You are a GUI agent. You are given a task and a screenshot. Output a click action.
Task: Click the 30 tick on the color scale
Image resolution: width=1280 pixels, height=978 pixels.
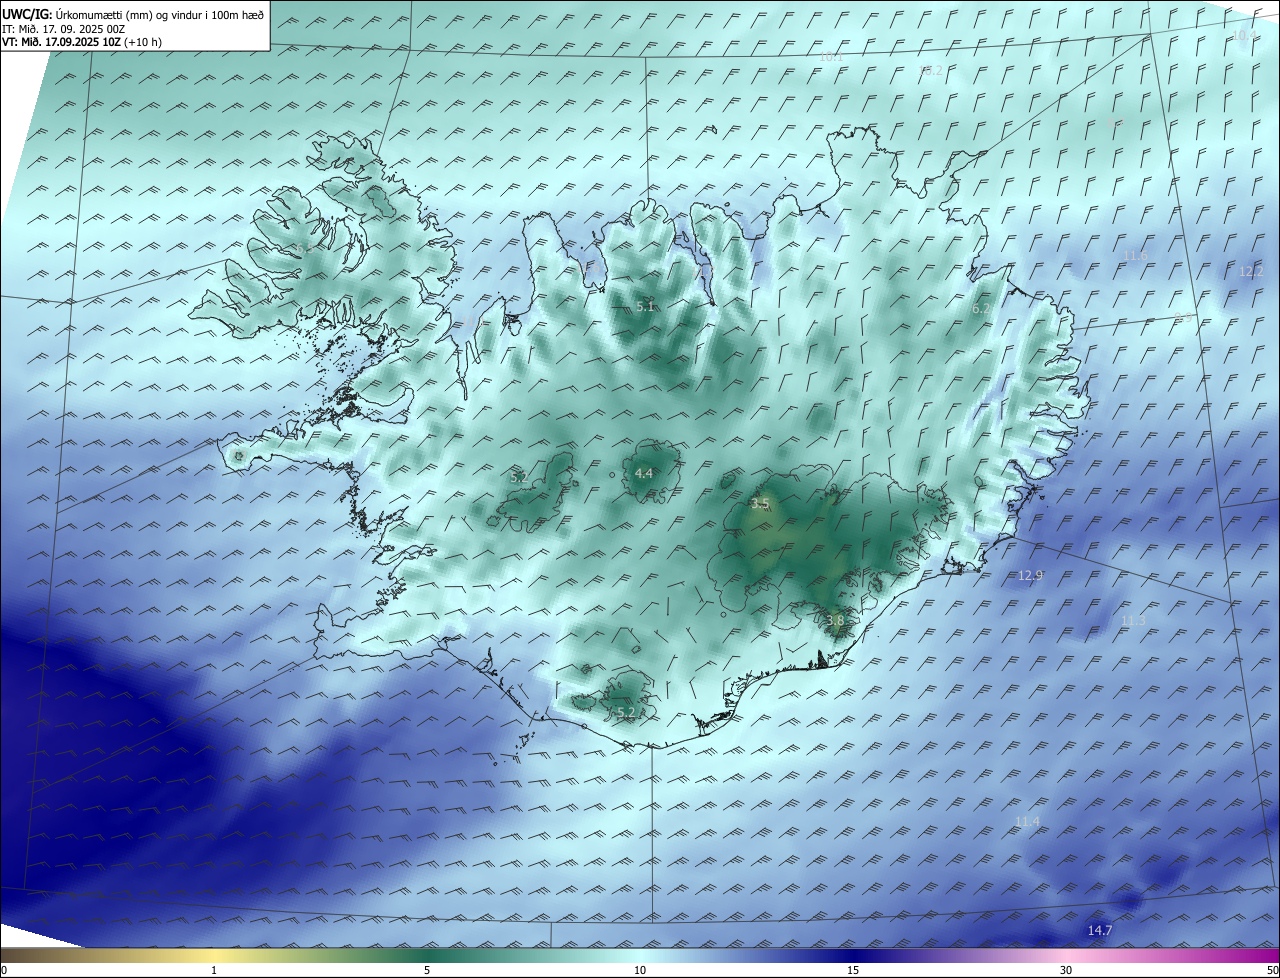1066,970
